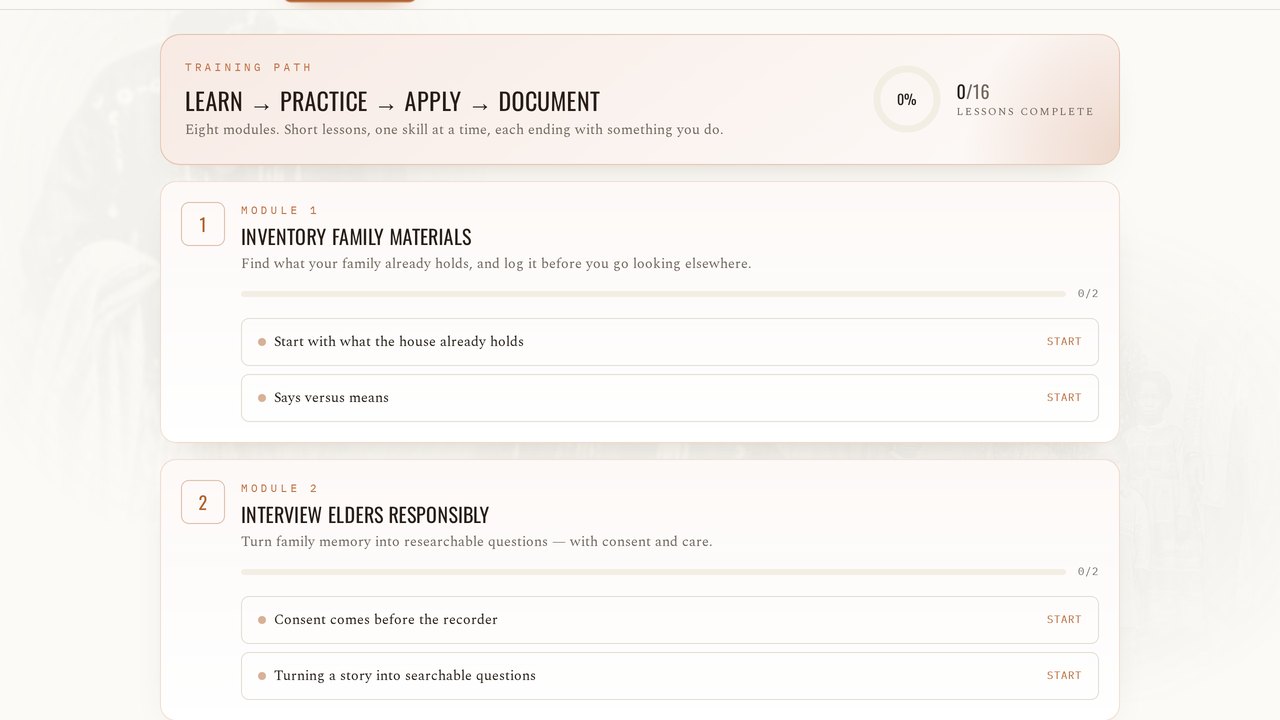Open lesson "Start with what the house already holds"
This screenshot has height=720, width=1280.
pos(670,342)
